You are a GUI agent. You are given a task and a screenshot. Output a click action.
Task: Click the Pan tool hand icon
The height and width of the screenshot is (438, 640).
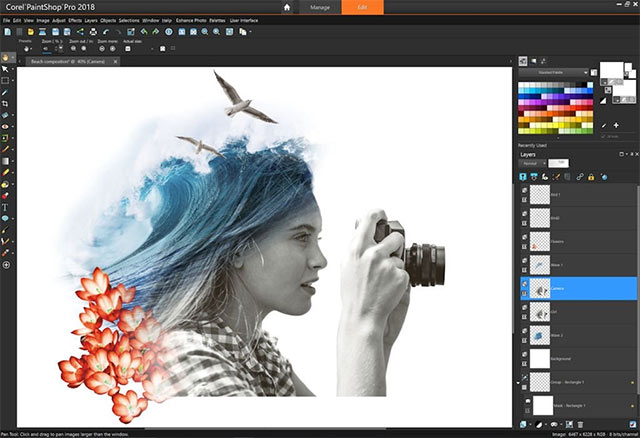pyautogui.click(x=6, y=59)
